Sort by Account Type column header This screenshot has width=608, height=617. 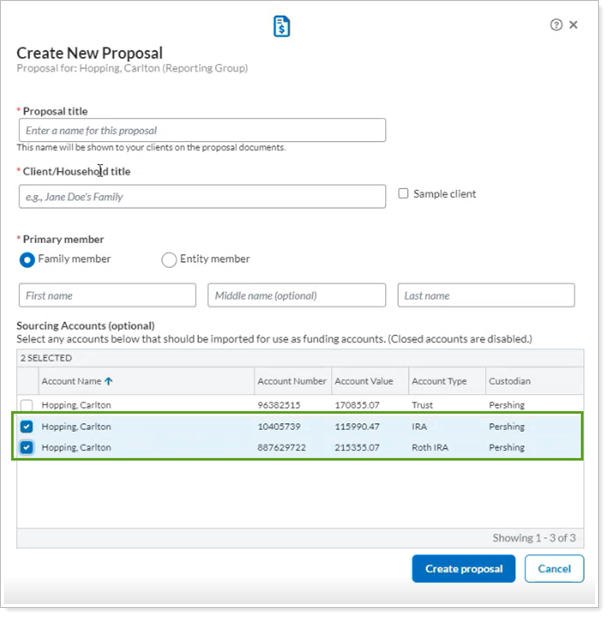pos(440,381)
